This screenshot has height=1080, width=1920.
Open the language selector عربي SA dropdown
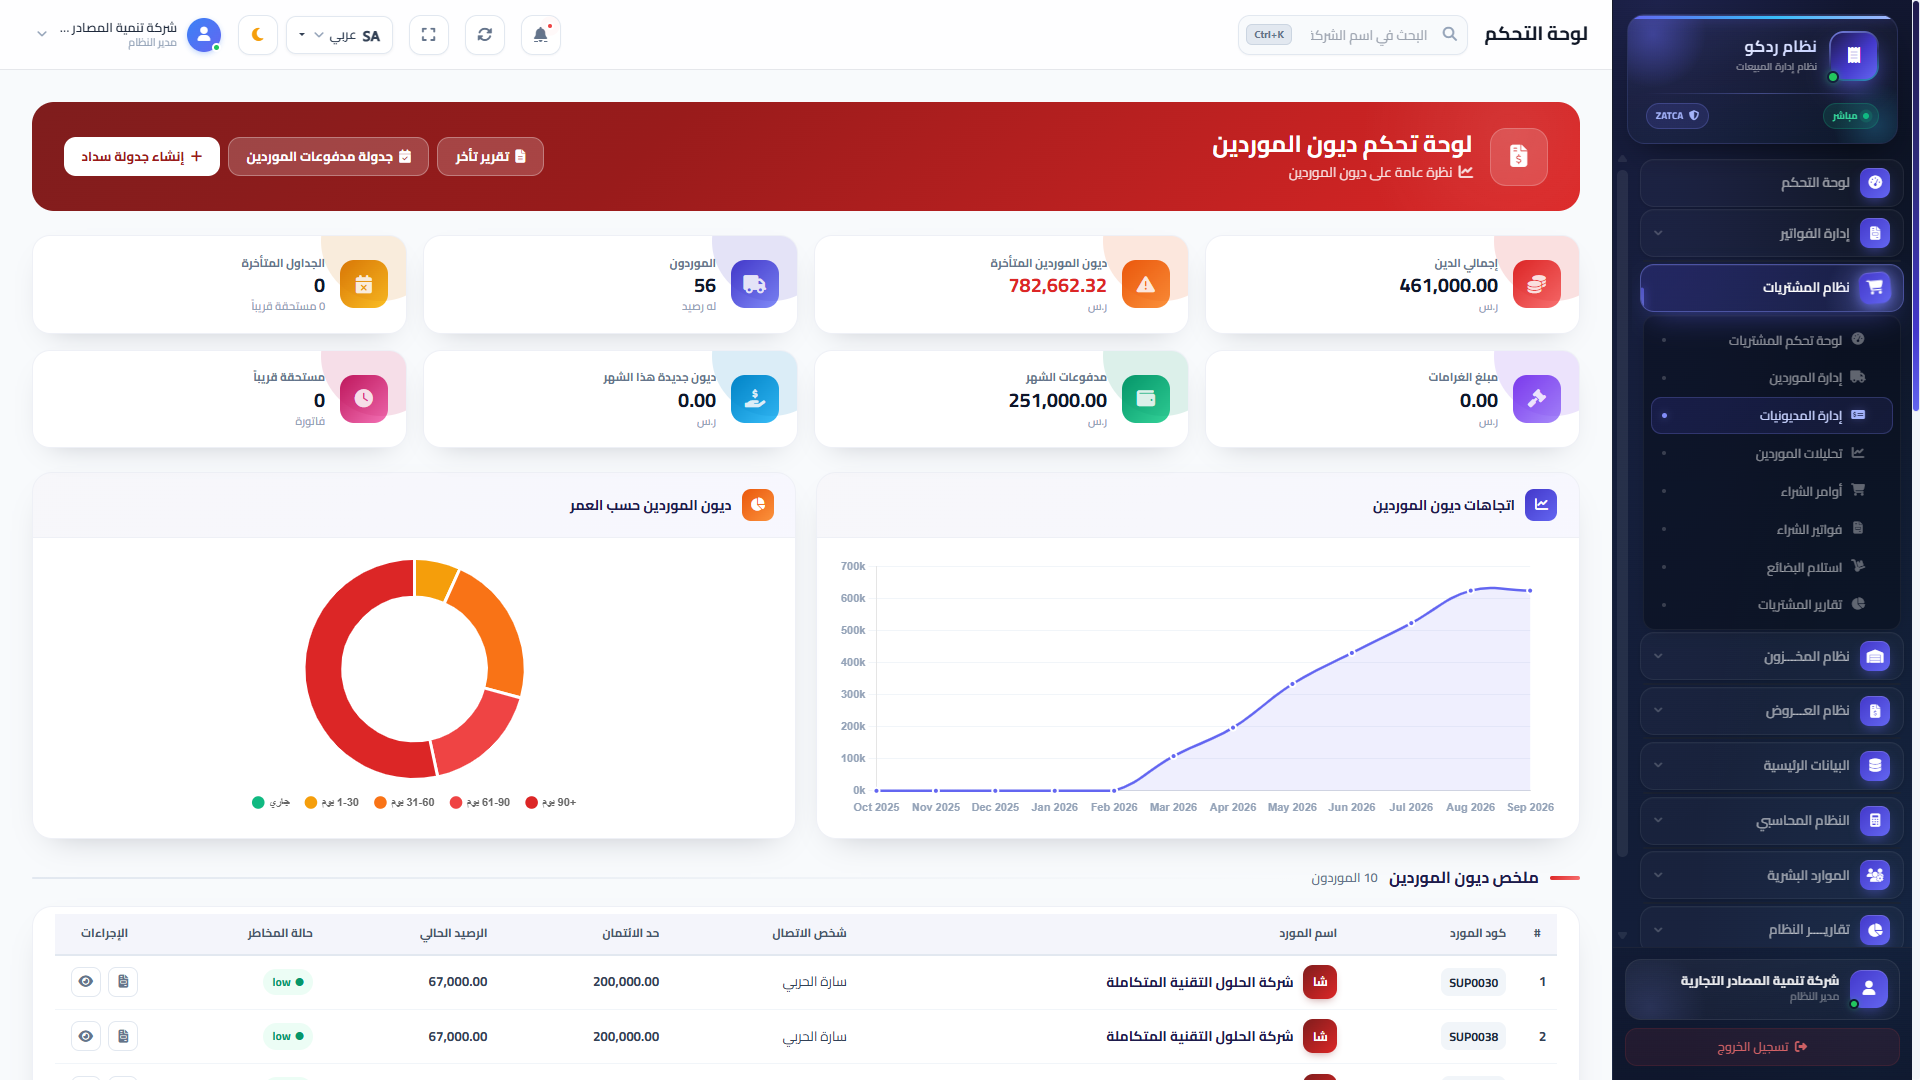click(x=340, y=35)
